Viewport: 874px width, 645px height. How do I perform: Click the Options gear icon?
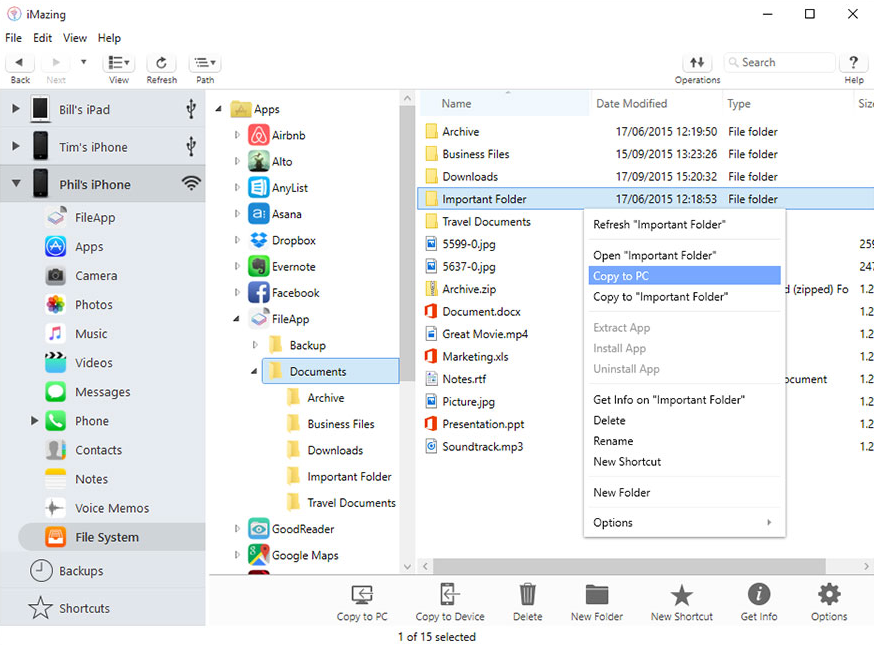[x=829, y=594]
